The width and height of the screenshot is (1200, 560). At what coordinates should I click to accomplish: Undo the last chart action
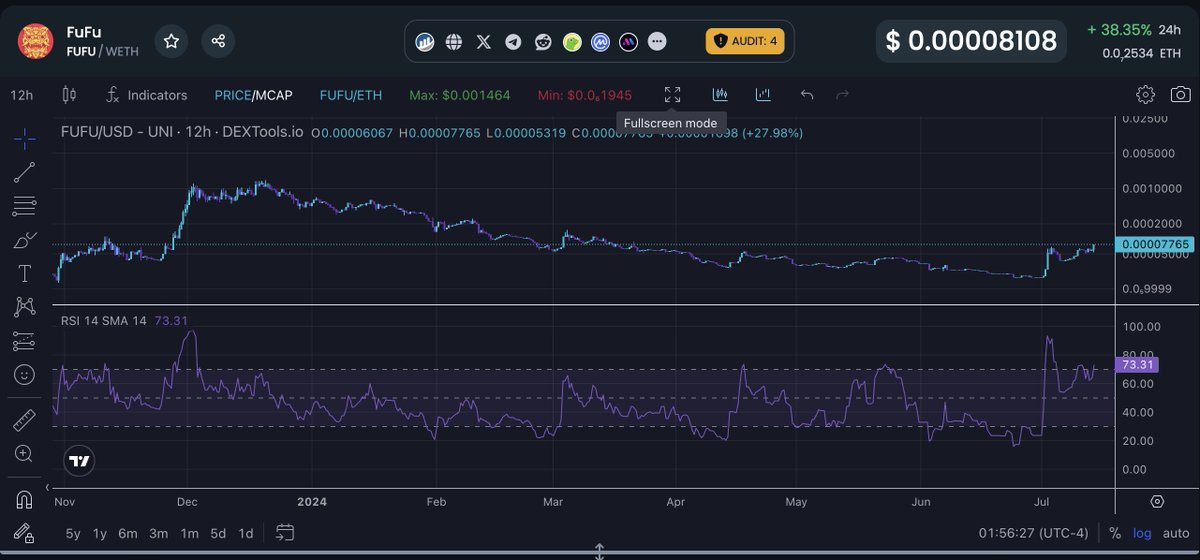pos(807,94)
